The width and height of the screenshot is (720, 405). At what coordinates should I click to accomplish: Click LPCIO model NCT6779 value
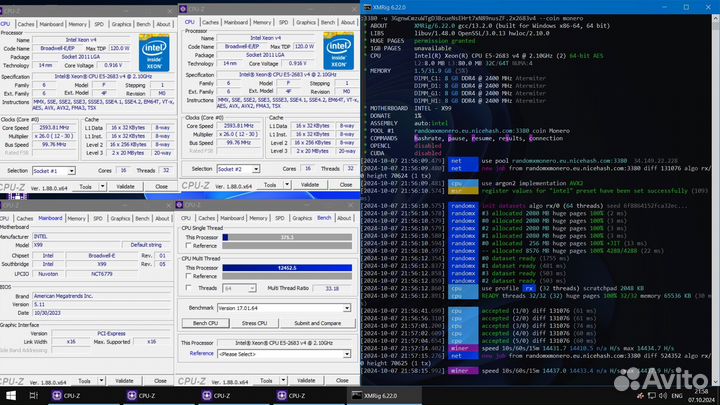[102, 274]
